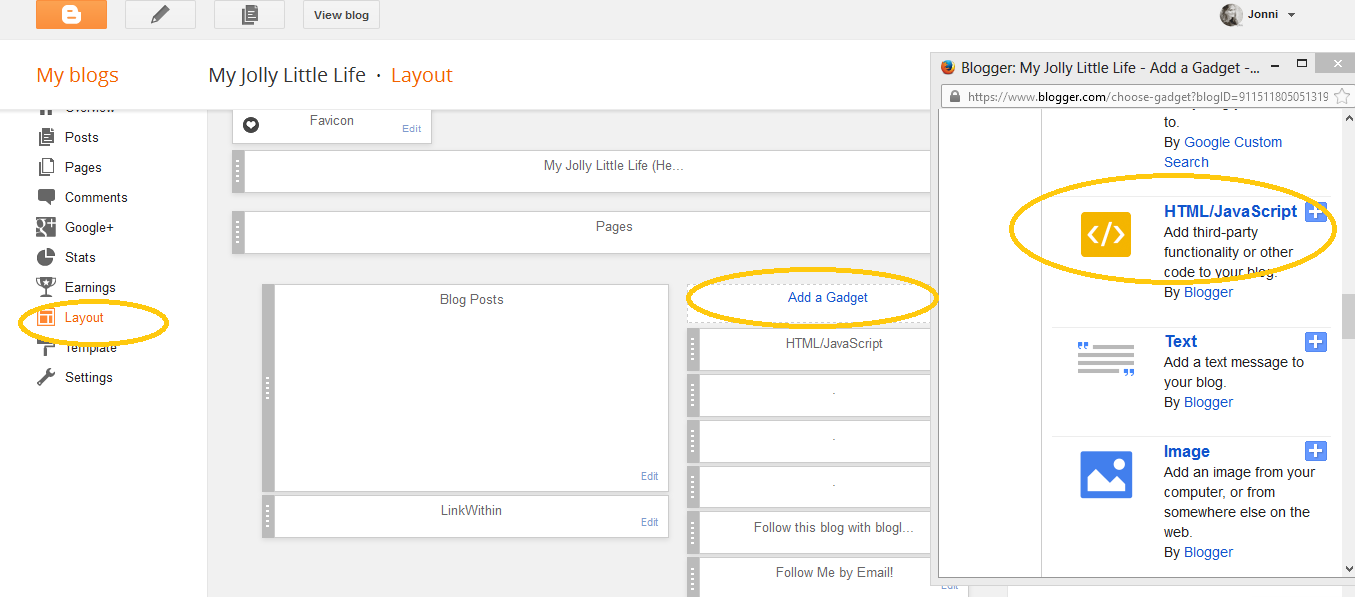
Task: Click the Image gadget picture icon
Action: pos(1105,474)
